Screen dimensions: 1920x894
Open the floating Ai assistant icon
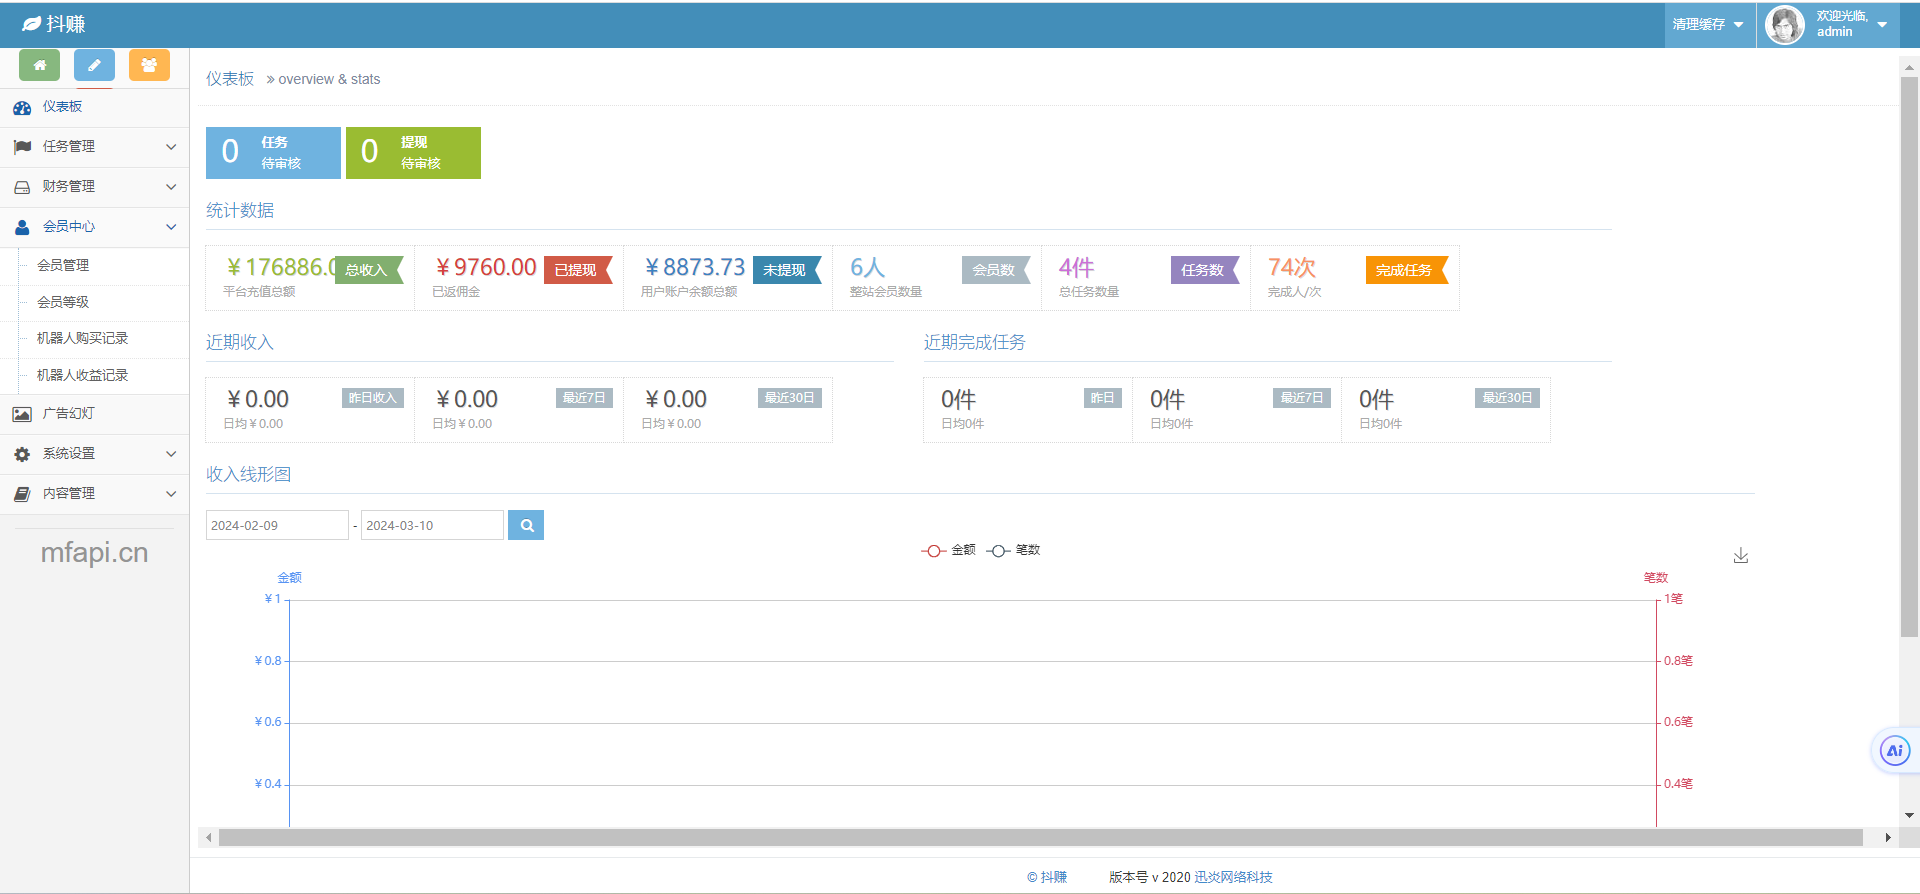pos(1894,751)
